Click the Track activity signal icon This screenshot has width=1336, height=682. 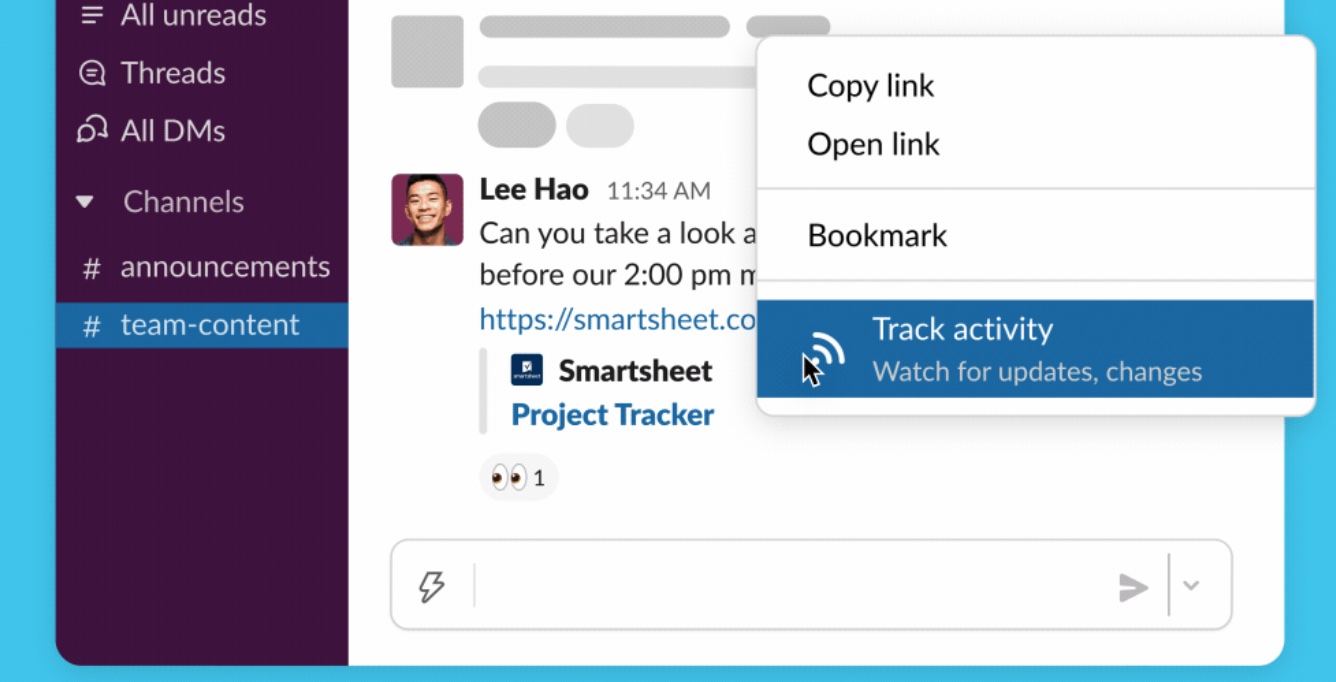tap(826, 351)
